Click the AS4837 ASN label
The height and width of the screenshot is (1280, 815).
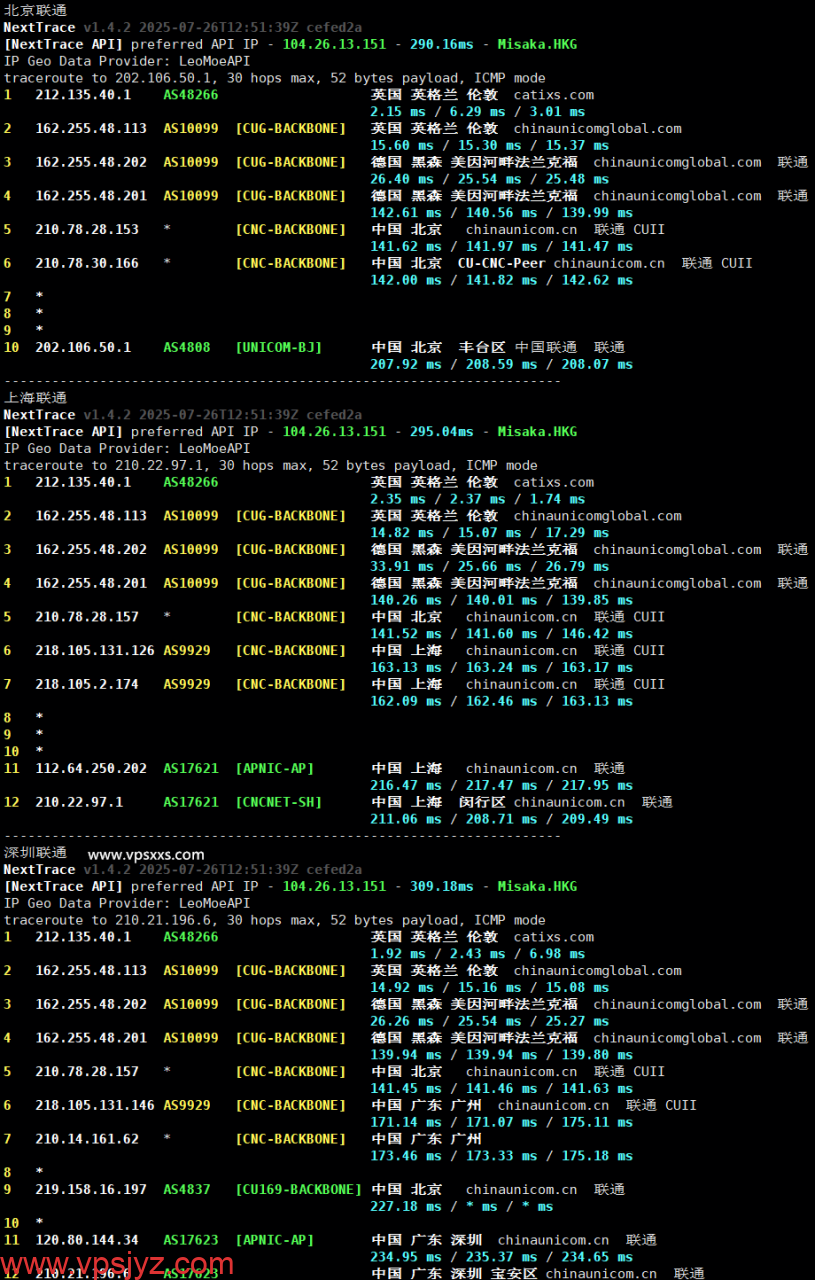click(187, 1189)
